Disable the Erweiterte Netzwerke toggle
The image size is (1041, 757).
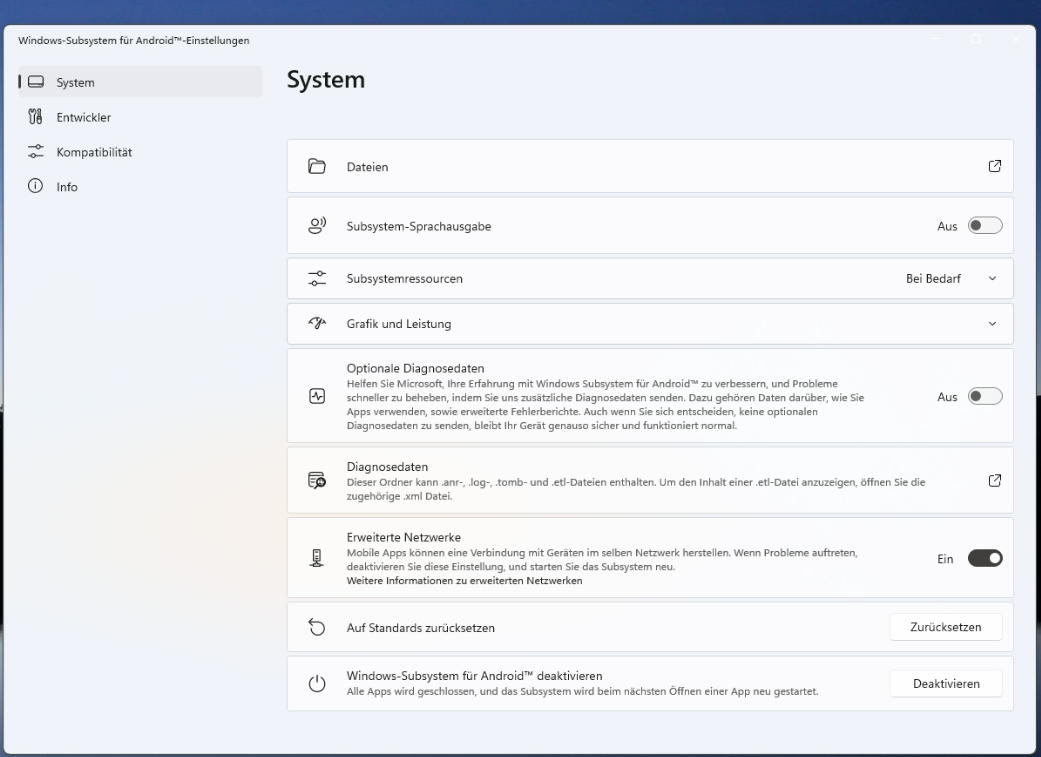pos(985,559)
